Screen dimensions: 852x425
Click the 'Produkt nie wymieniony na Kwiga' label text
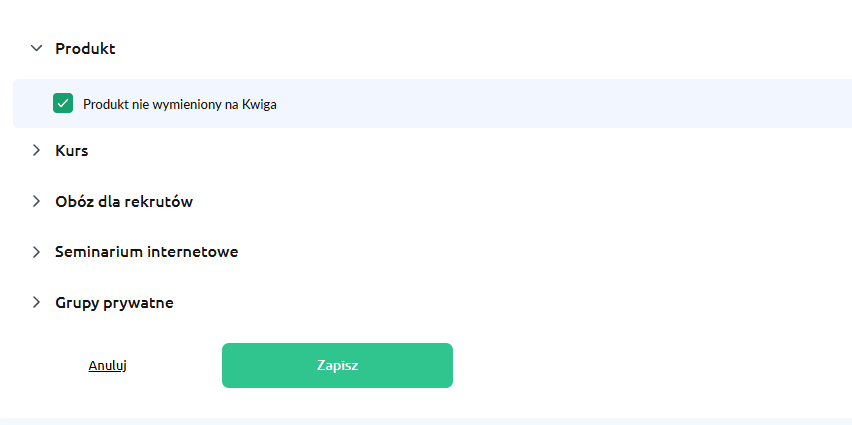click(x=180, y=104)
